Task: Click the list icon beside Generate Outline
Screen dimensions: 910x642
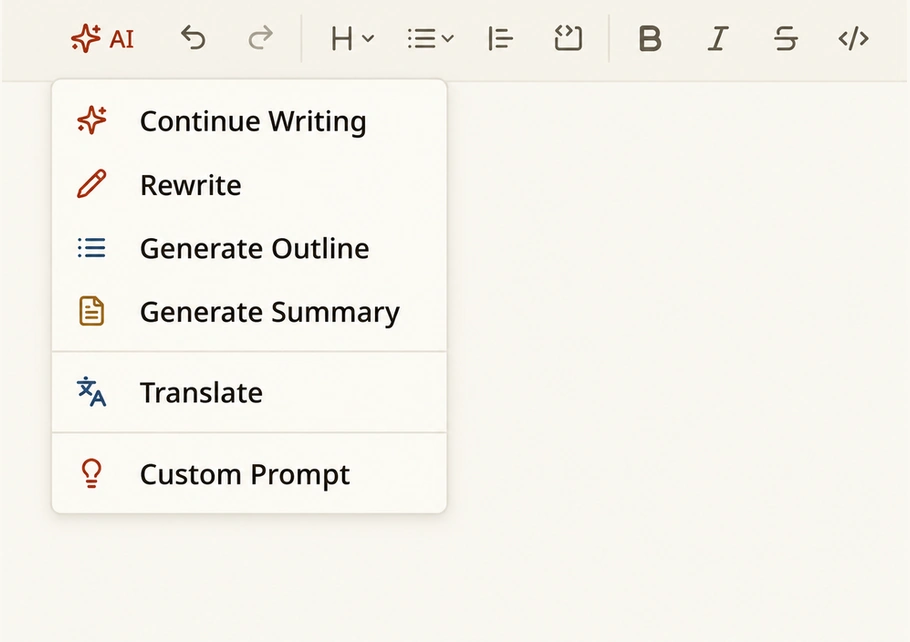Action: (x=92, y=248)
